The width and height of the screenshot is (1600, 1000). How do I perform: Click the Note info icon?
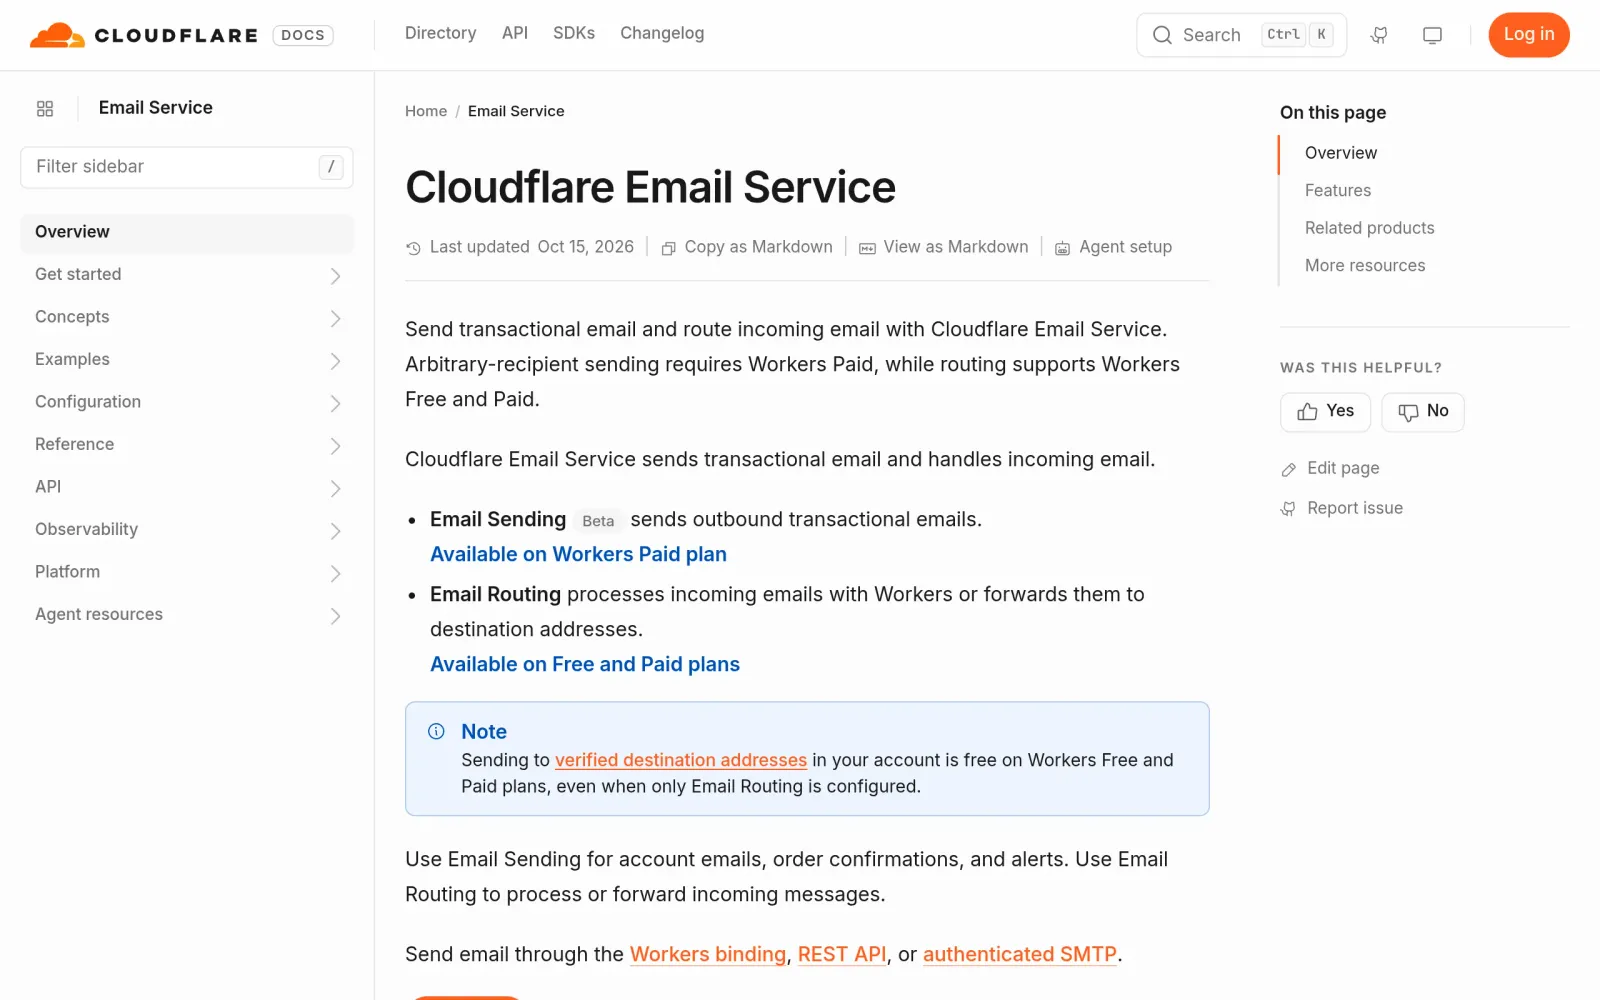tap(436, 731)
